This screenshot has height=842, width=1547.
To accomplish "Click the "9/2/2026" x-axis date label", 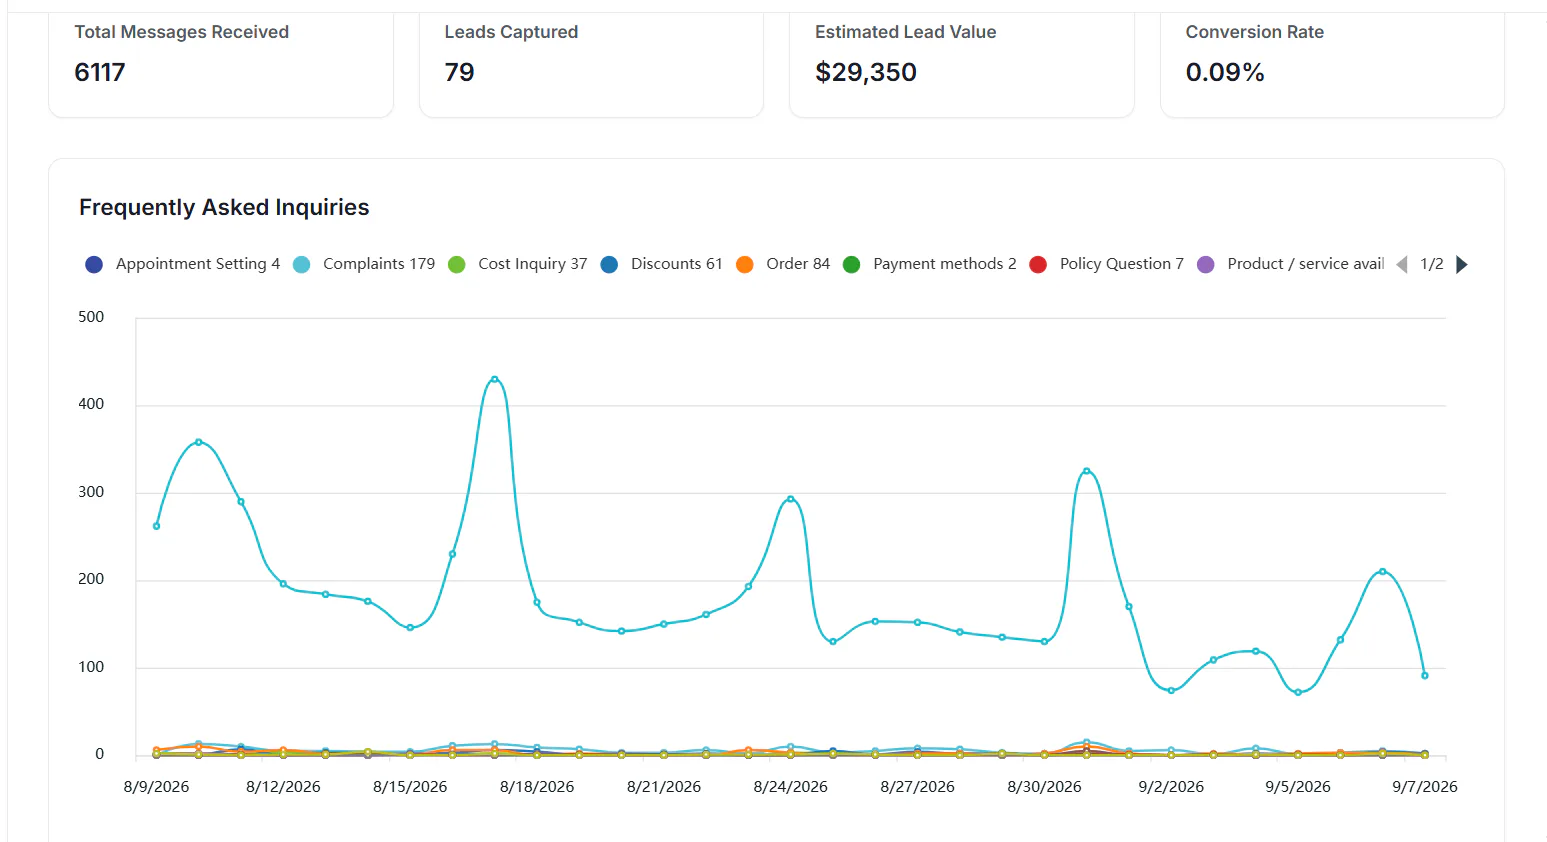I will pyautogui.click(x=1171, y=787).
